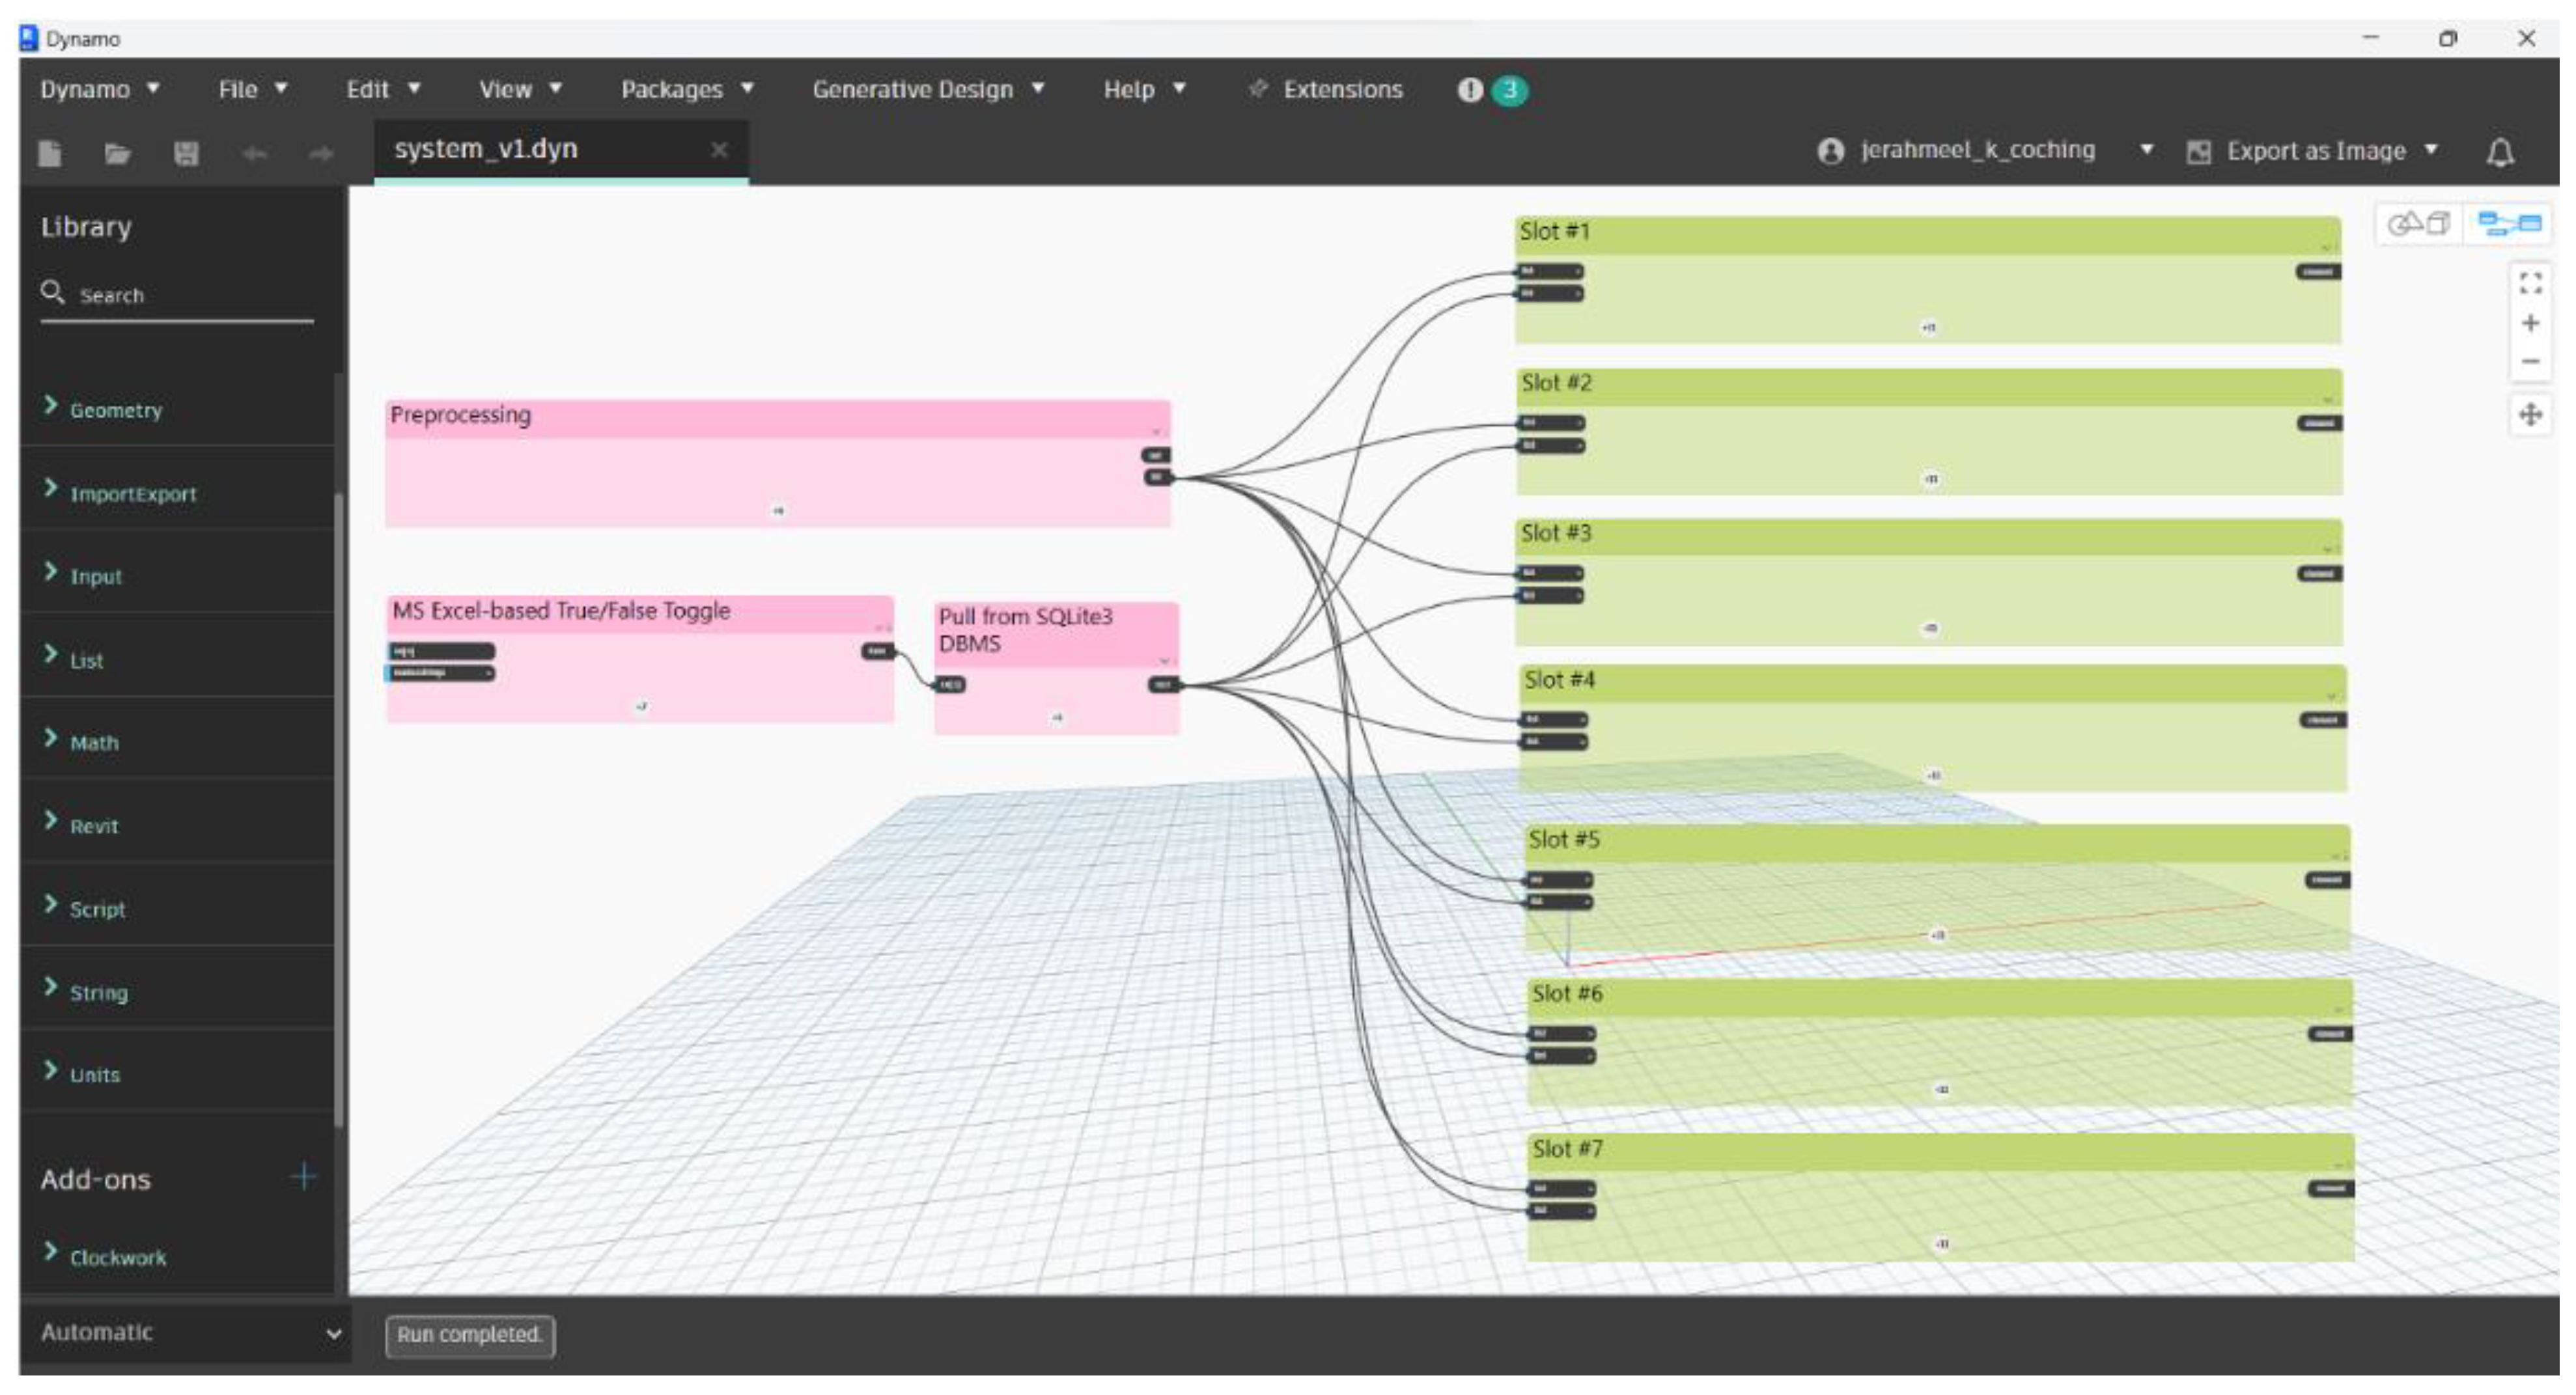The image size is (2576, 1395).
Task: Click the Run completed status button
Action: coord(470,1335)
